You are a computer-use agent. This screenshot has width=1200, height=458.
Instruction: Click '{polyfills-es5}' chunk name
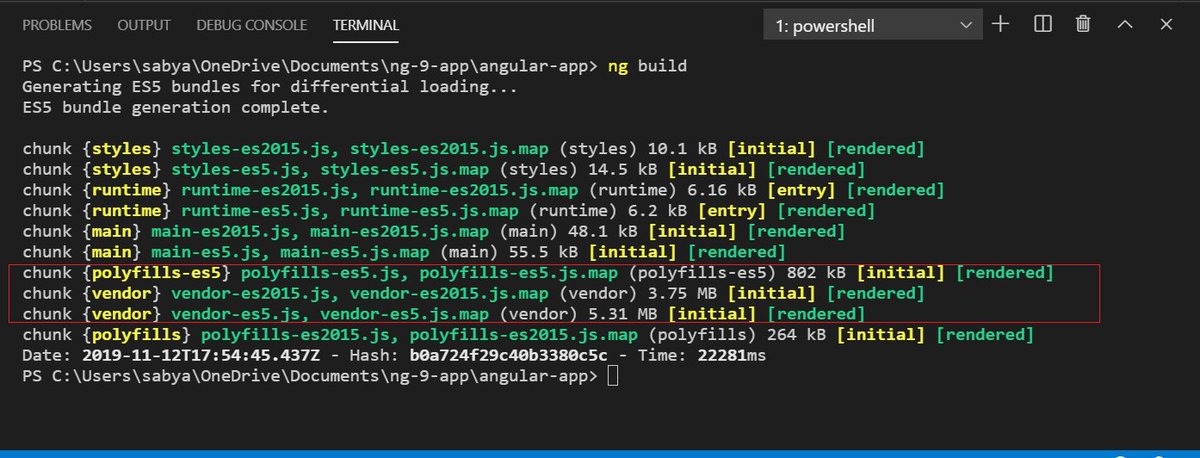tap(157, 273)
